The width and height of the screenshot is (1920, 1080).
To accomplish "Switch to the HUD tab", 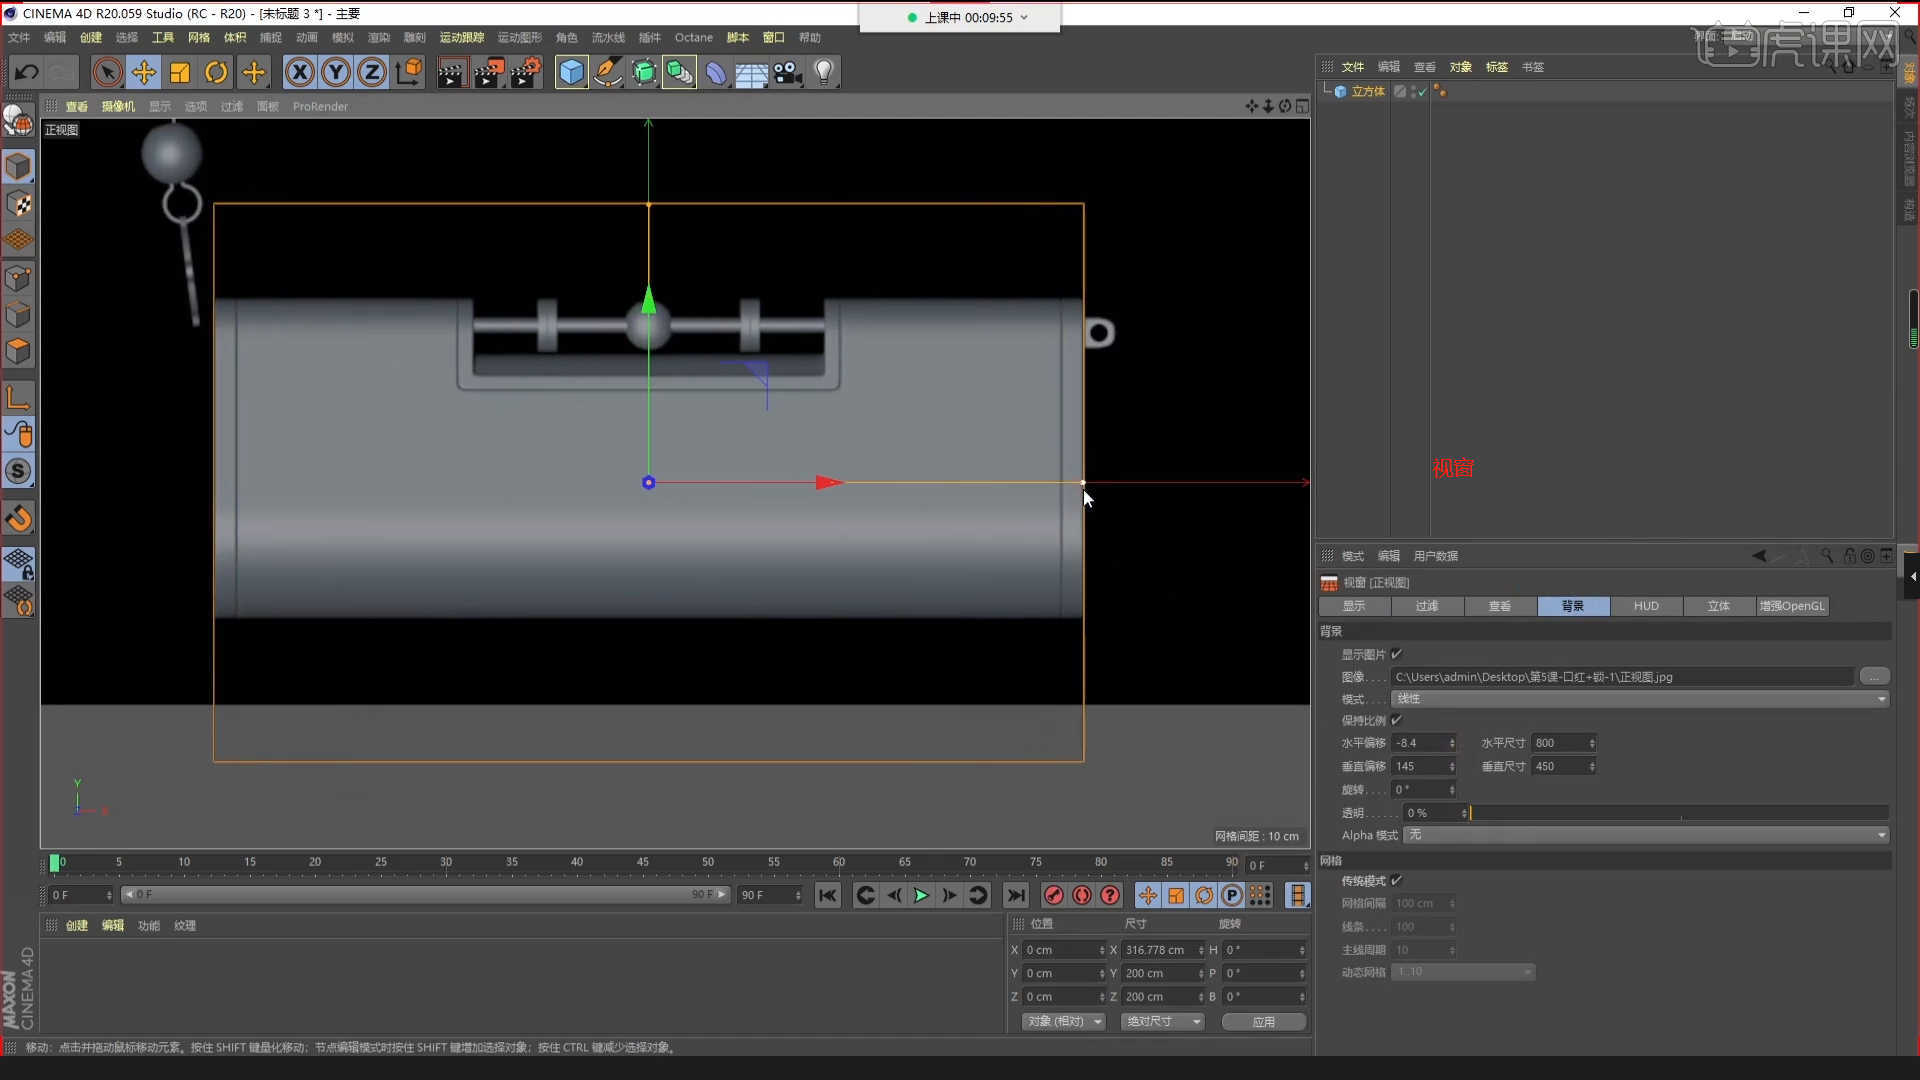I will click(x=1646, y=606).
